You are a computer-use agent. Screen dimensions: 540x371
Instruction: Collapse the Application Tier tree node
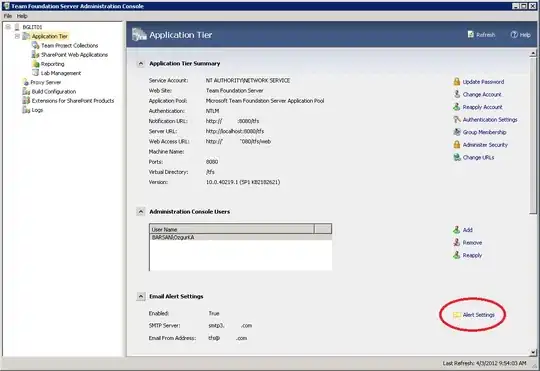[x=17, y=36]
